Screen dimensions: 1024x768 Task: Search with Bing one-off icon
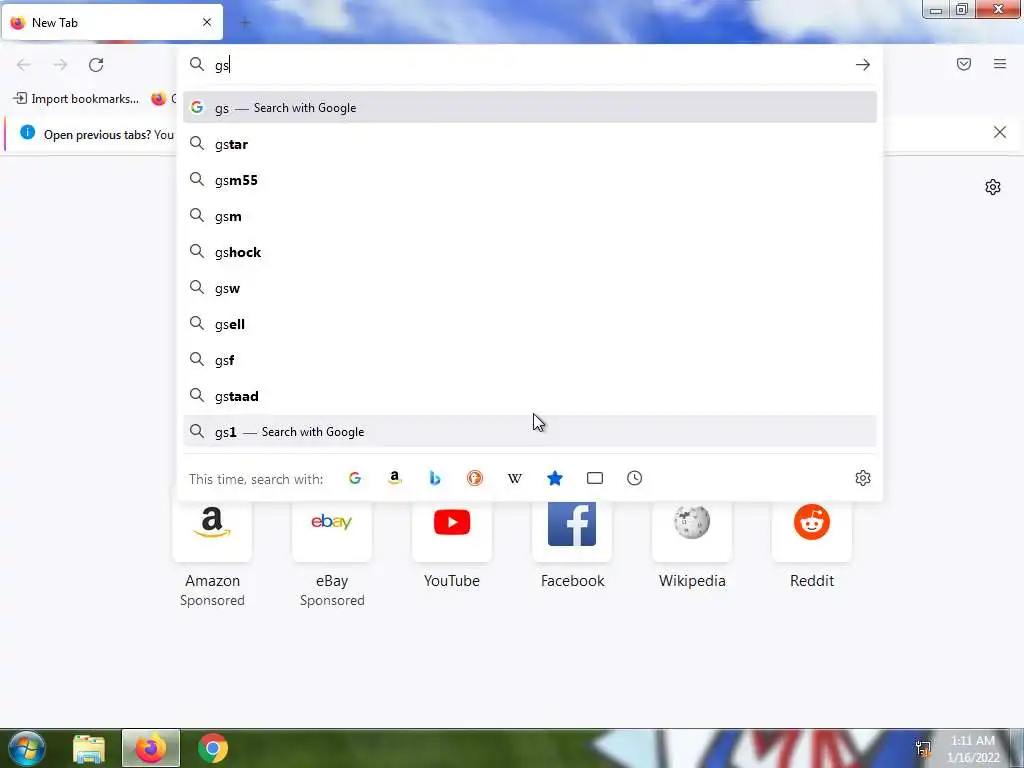435,478
